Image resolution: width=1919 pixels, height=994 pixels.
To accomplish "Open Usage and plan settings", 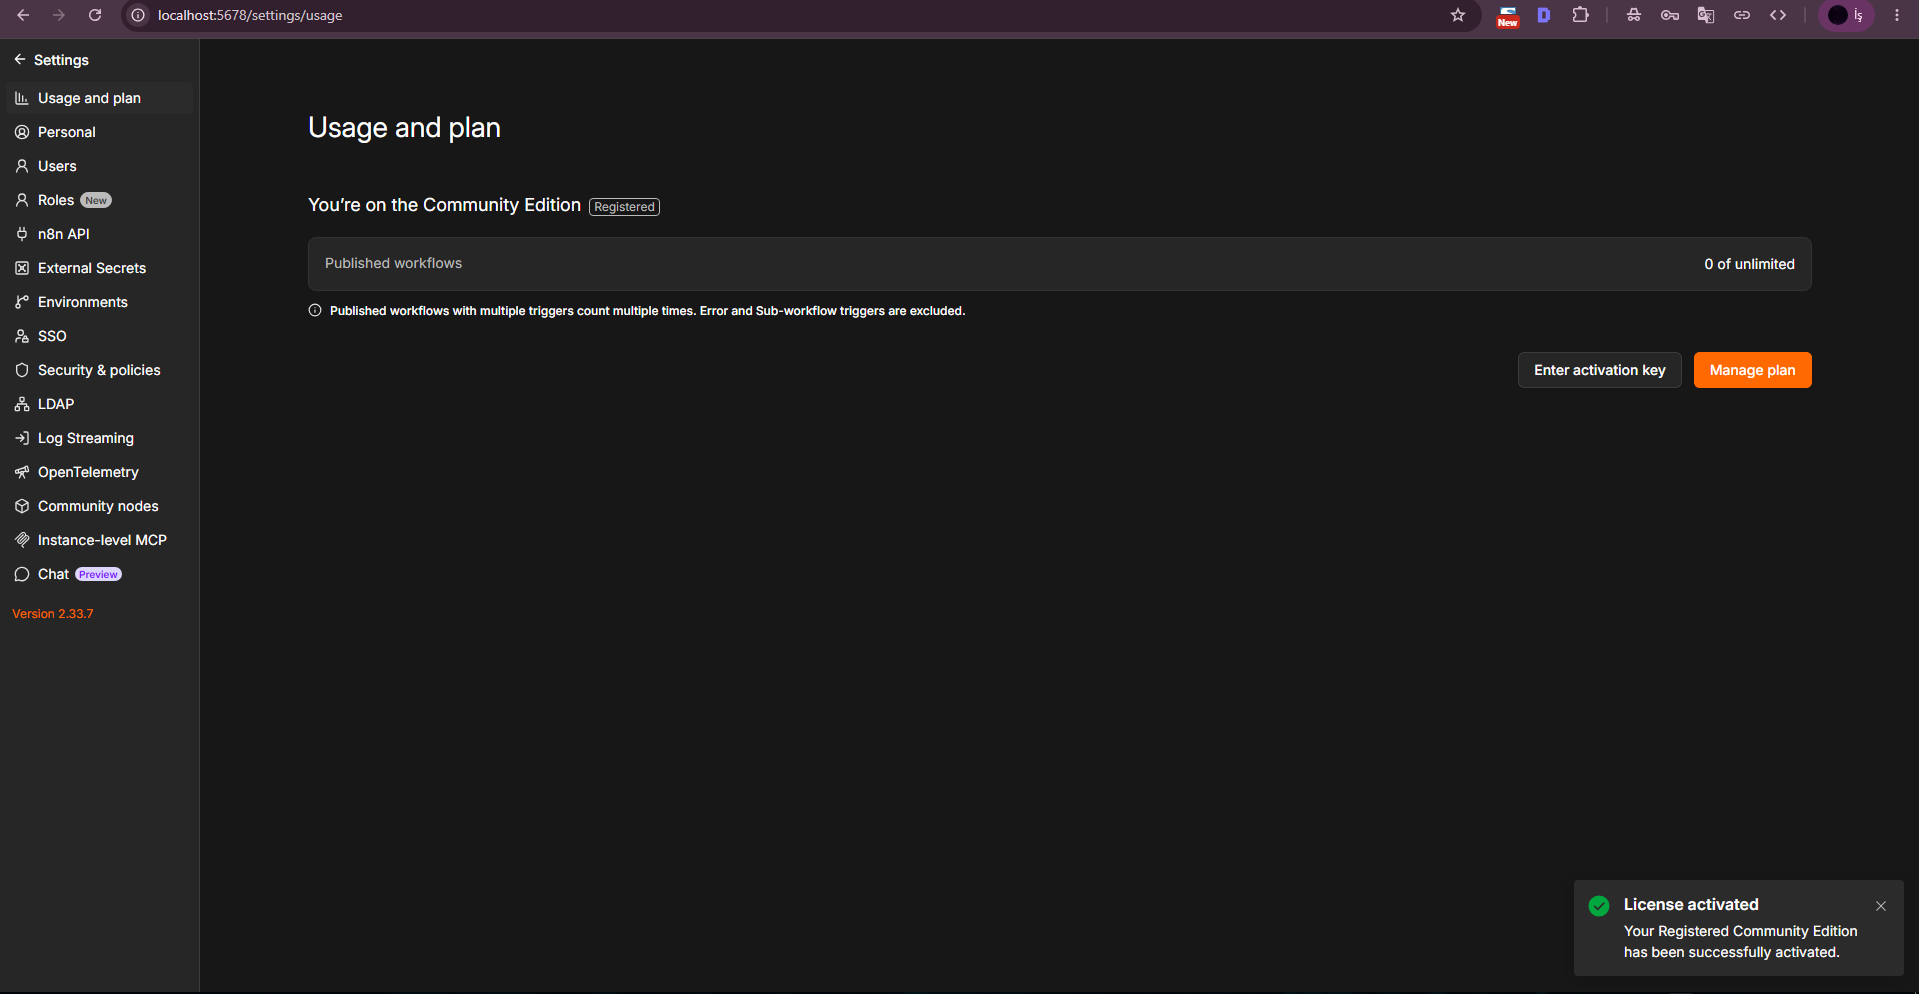I will tap(99, 98).
